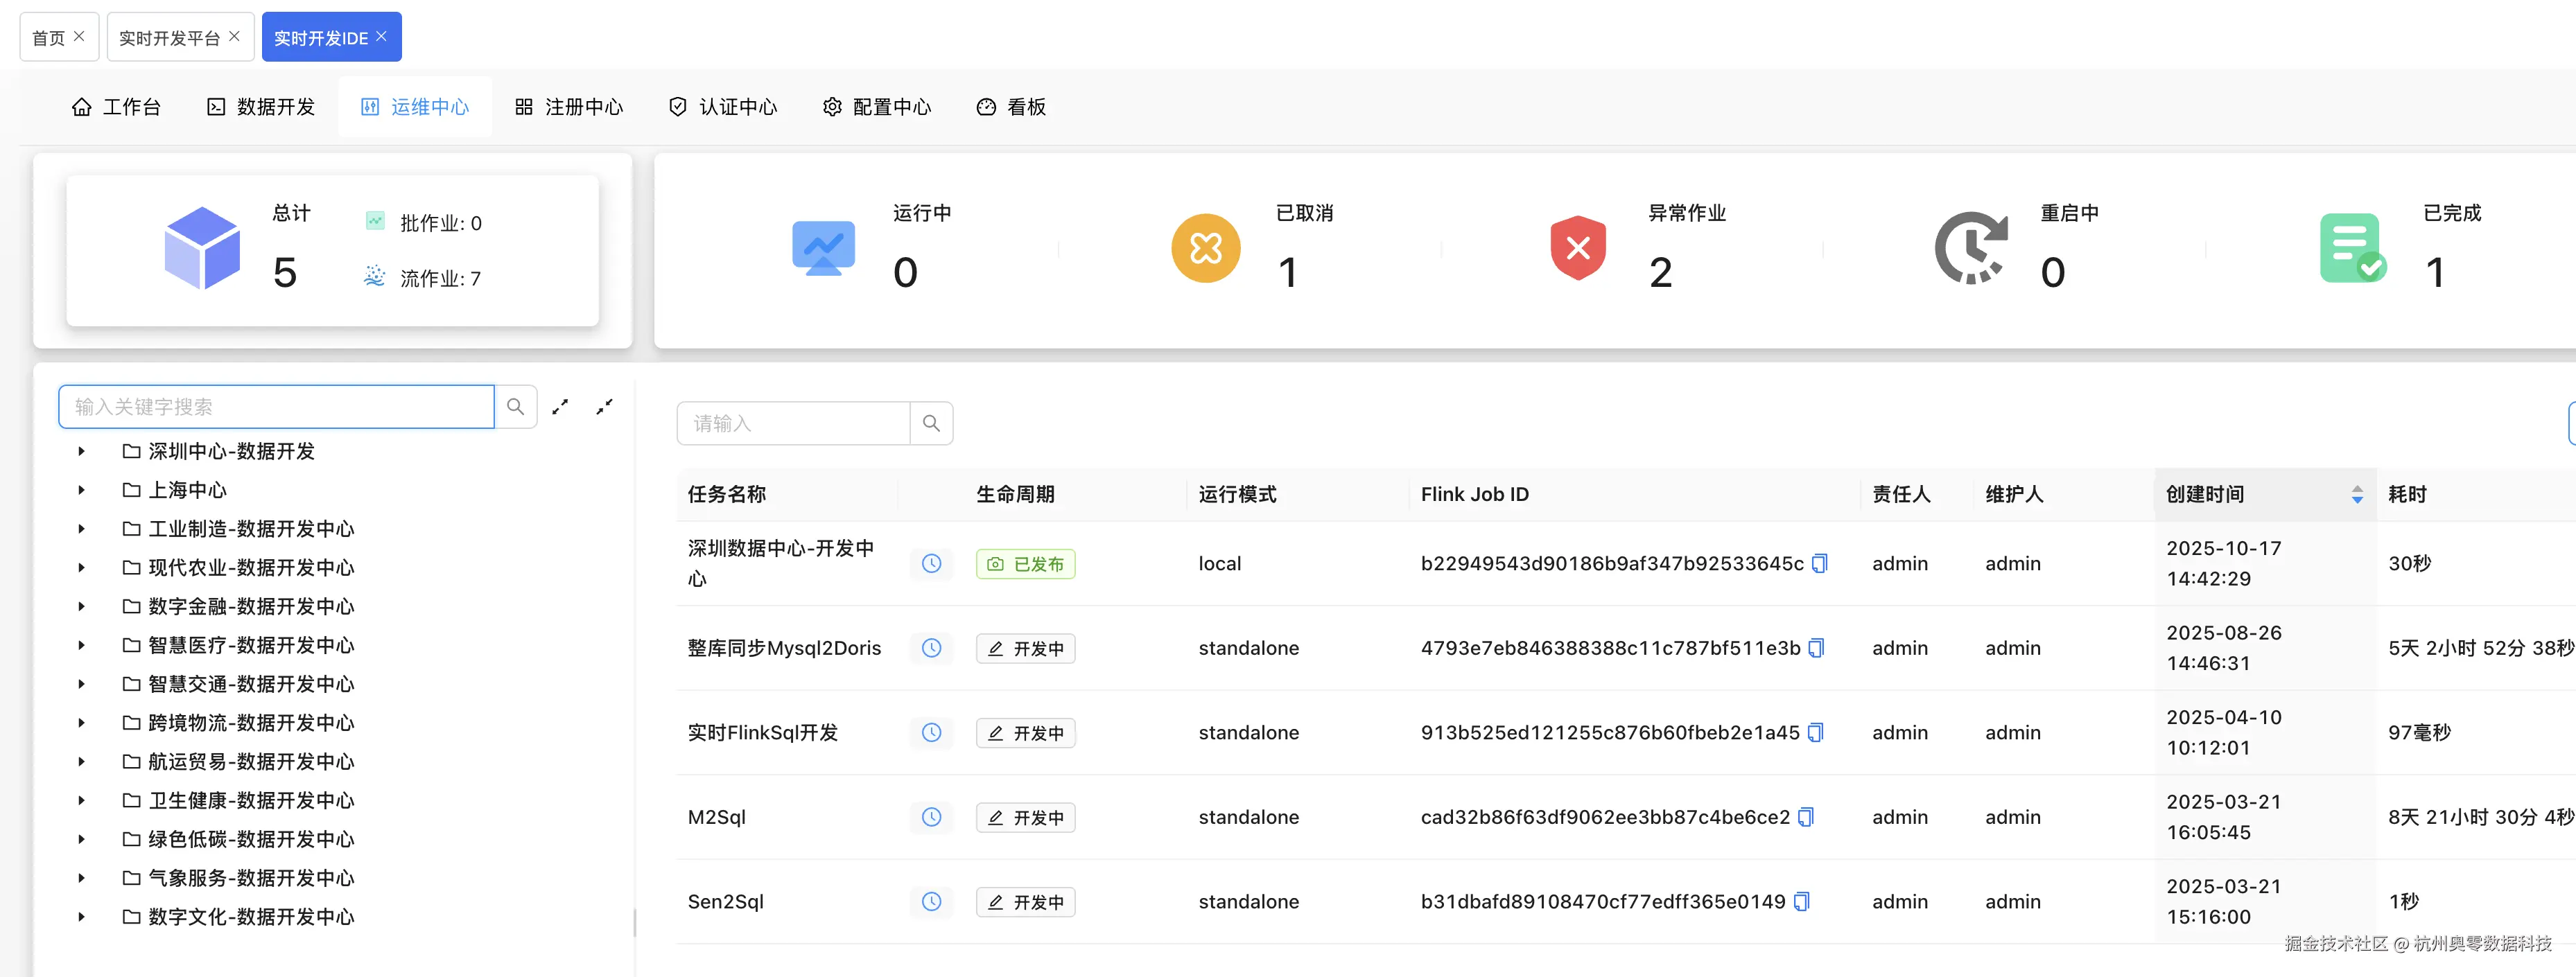The height and width of the screenshot is (977, 2576).
Task: Expand the 上海中心 tree node
Action: [82, 490]
